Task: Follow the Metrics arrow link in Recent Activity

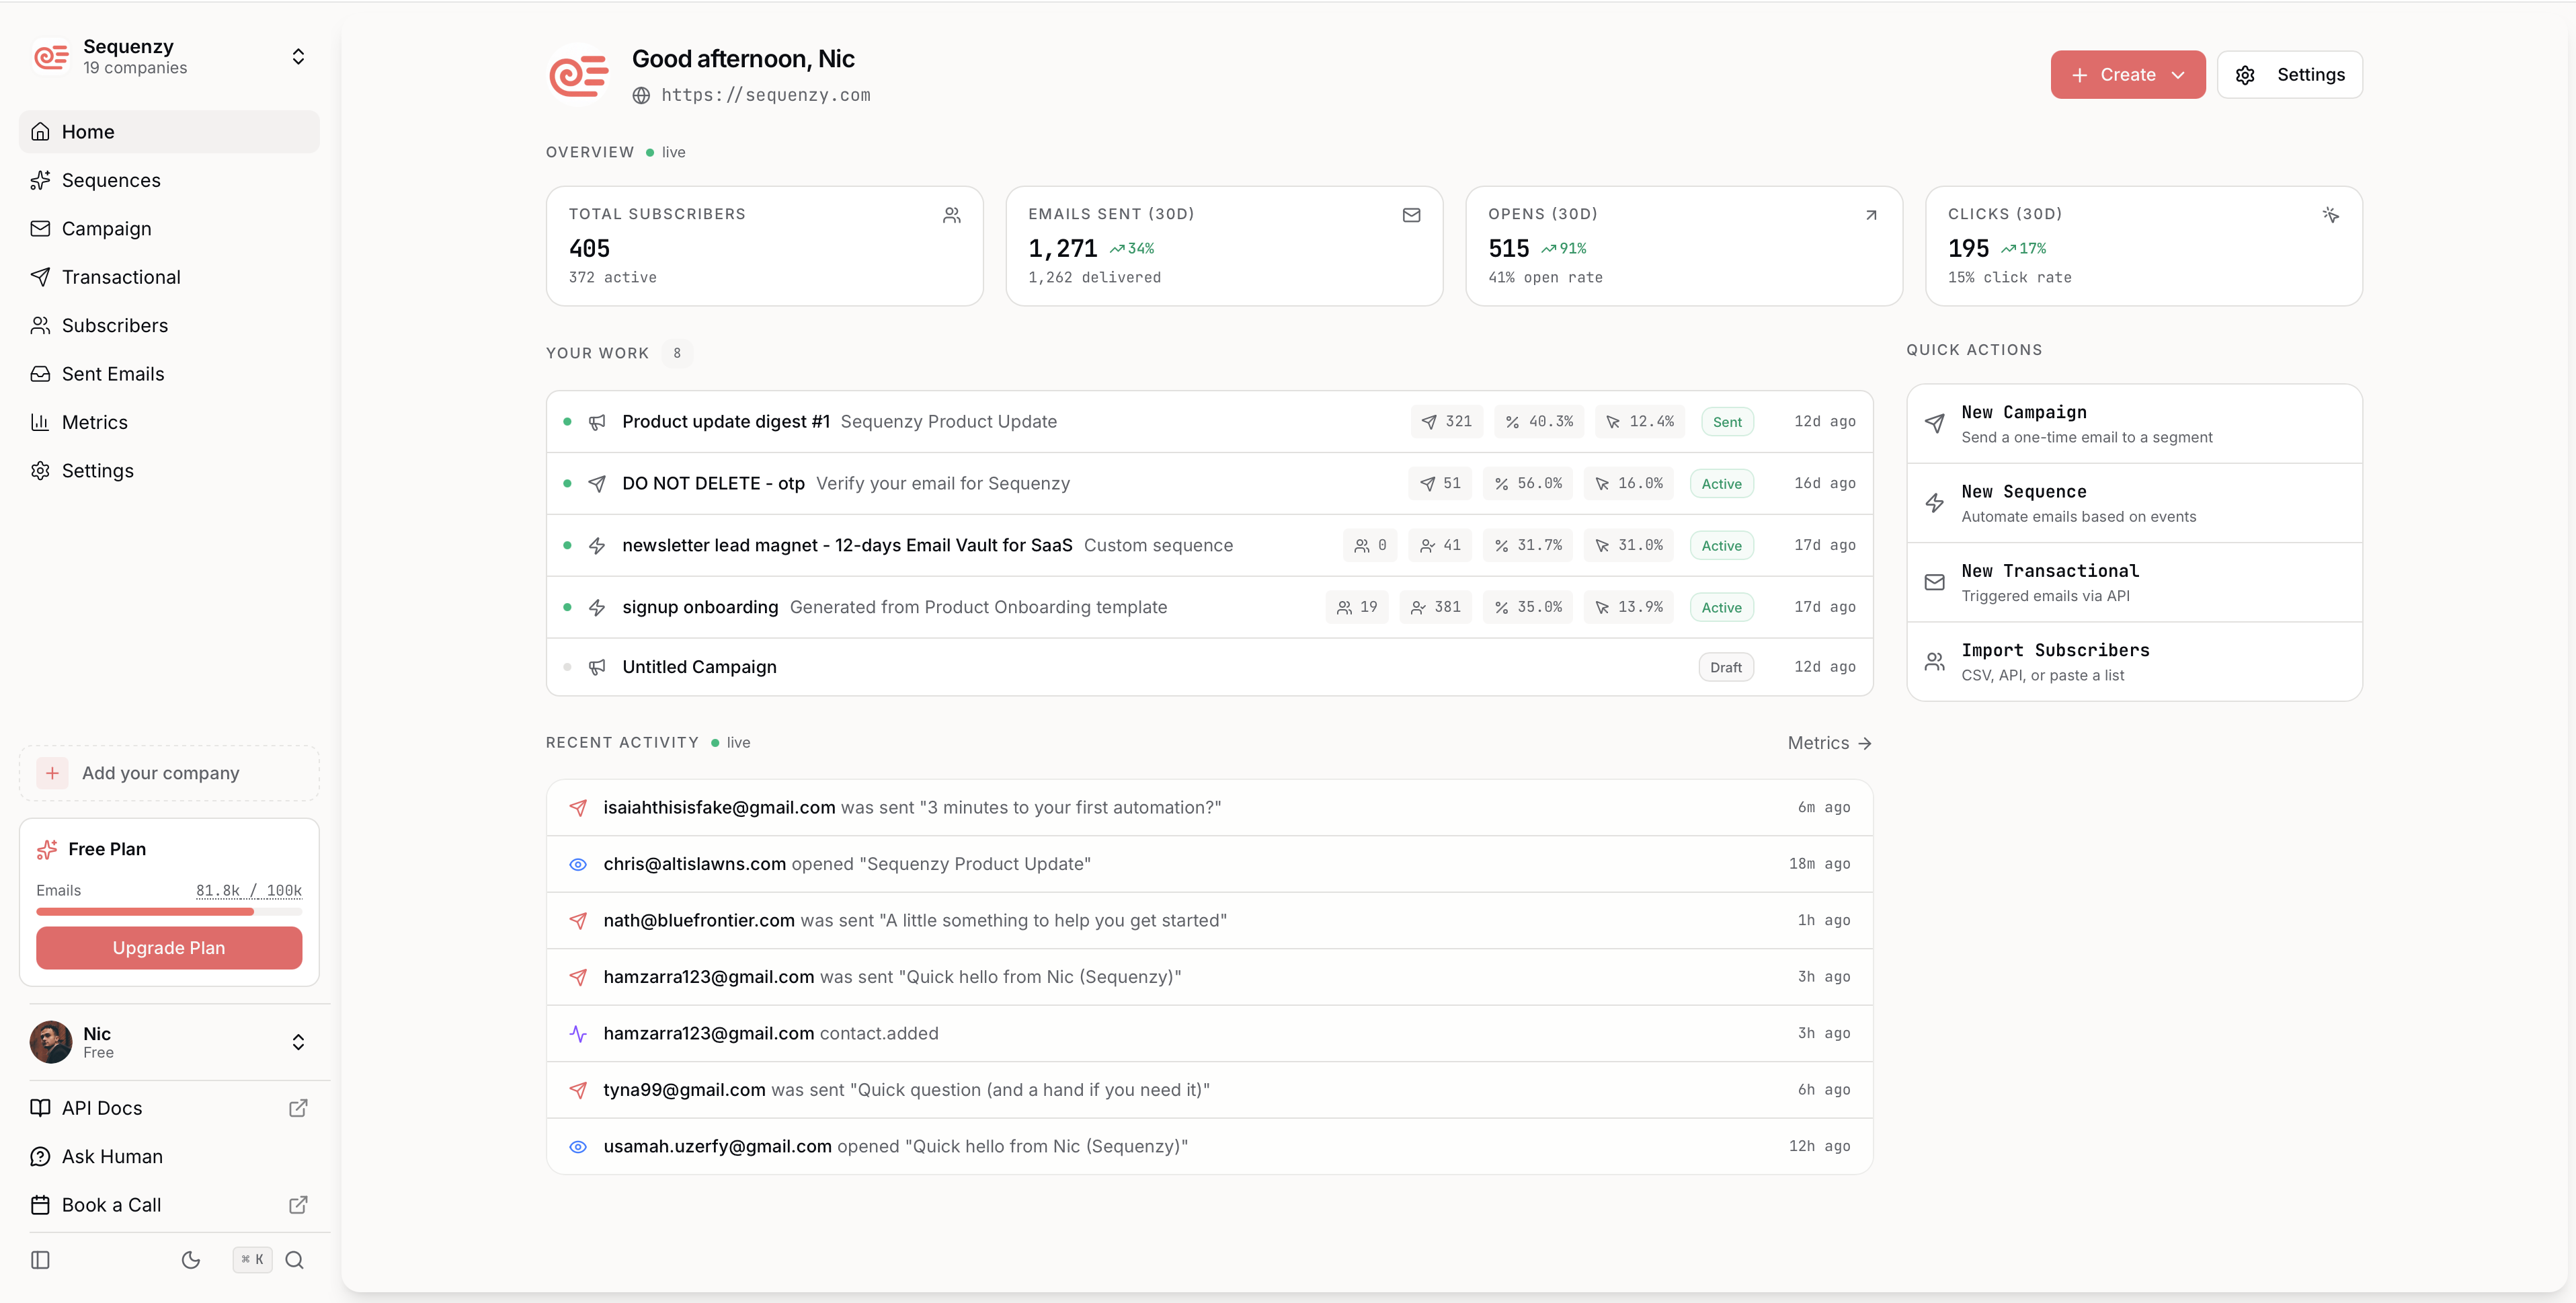Action: point(1829,743)
